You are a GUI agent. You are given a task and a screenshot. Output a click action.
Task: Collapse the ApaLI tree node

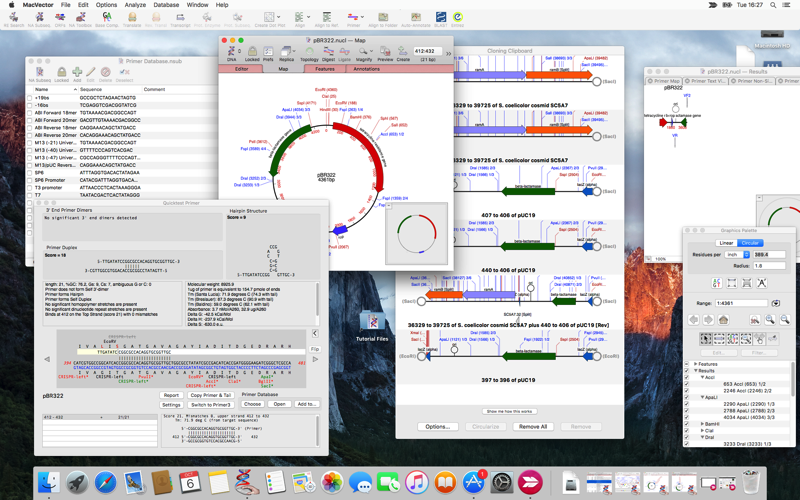(703, 397)
